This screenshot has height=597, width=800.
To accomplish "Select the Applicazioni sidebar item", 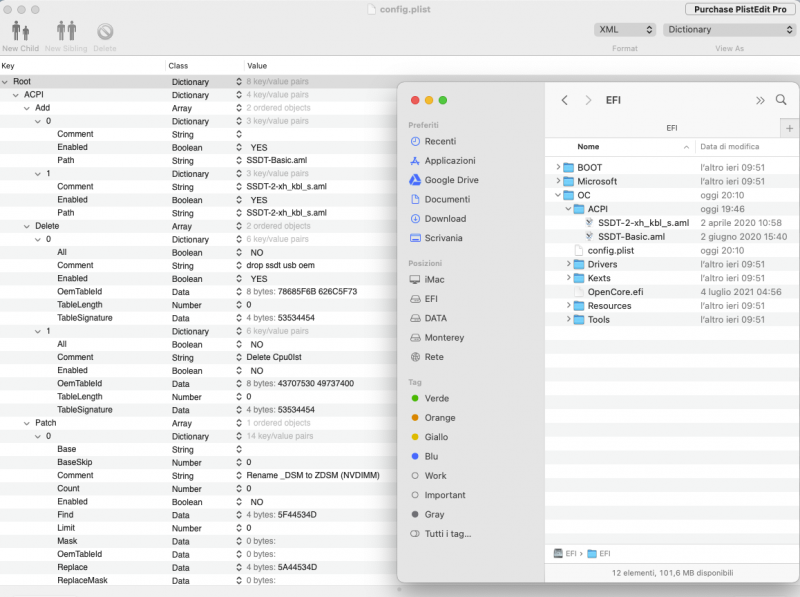I will [x=449, y=161].
